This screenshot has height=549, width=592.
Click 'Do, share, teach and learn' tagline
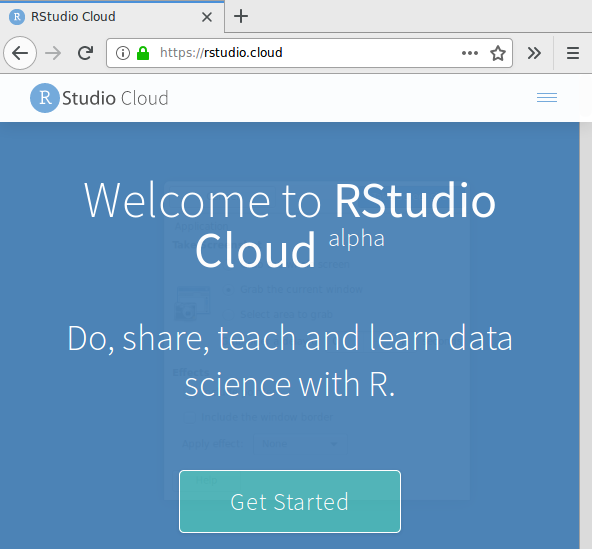point(290,361)
